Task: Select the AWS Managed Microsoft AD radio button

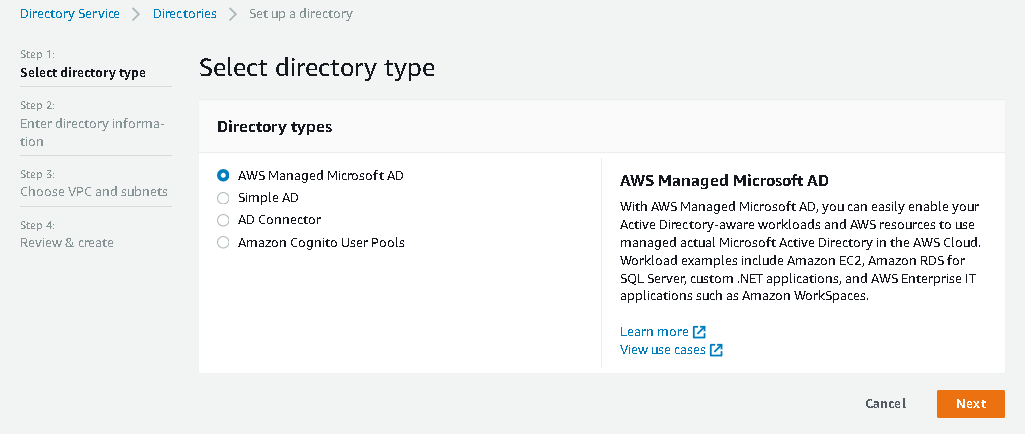Action: (223, 176)
